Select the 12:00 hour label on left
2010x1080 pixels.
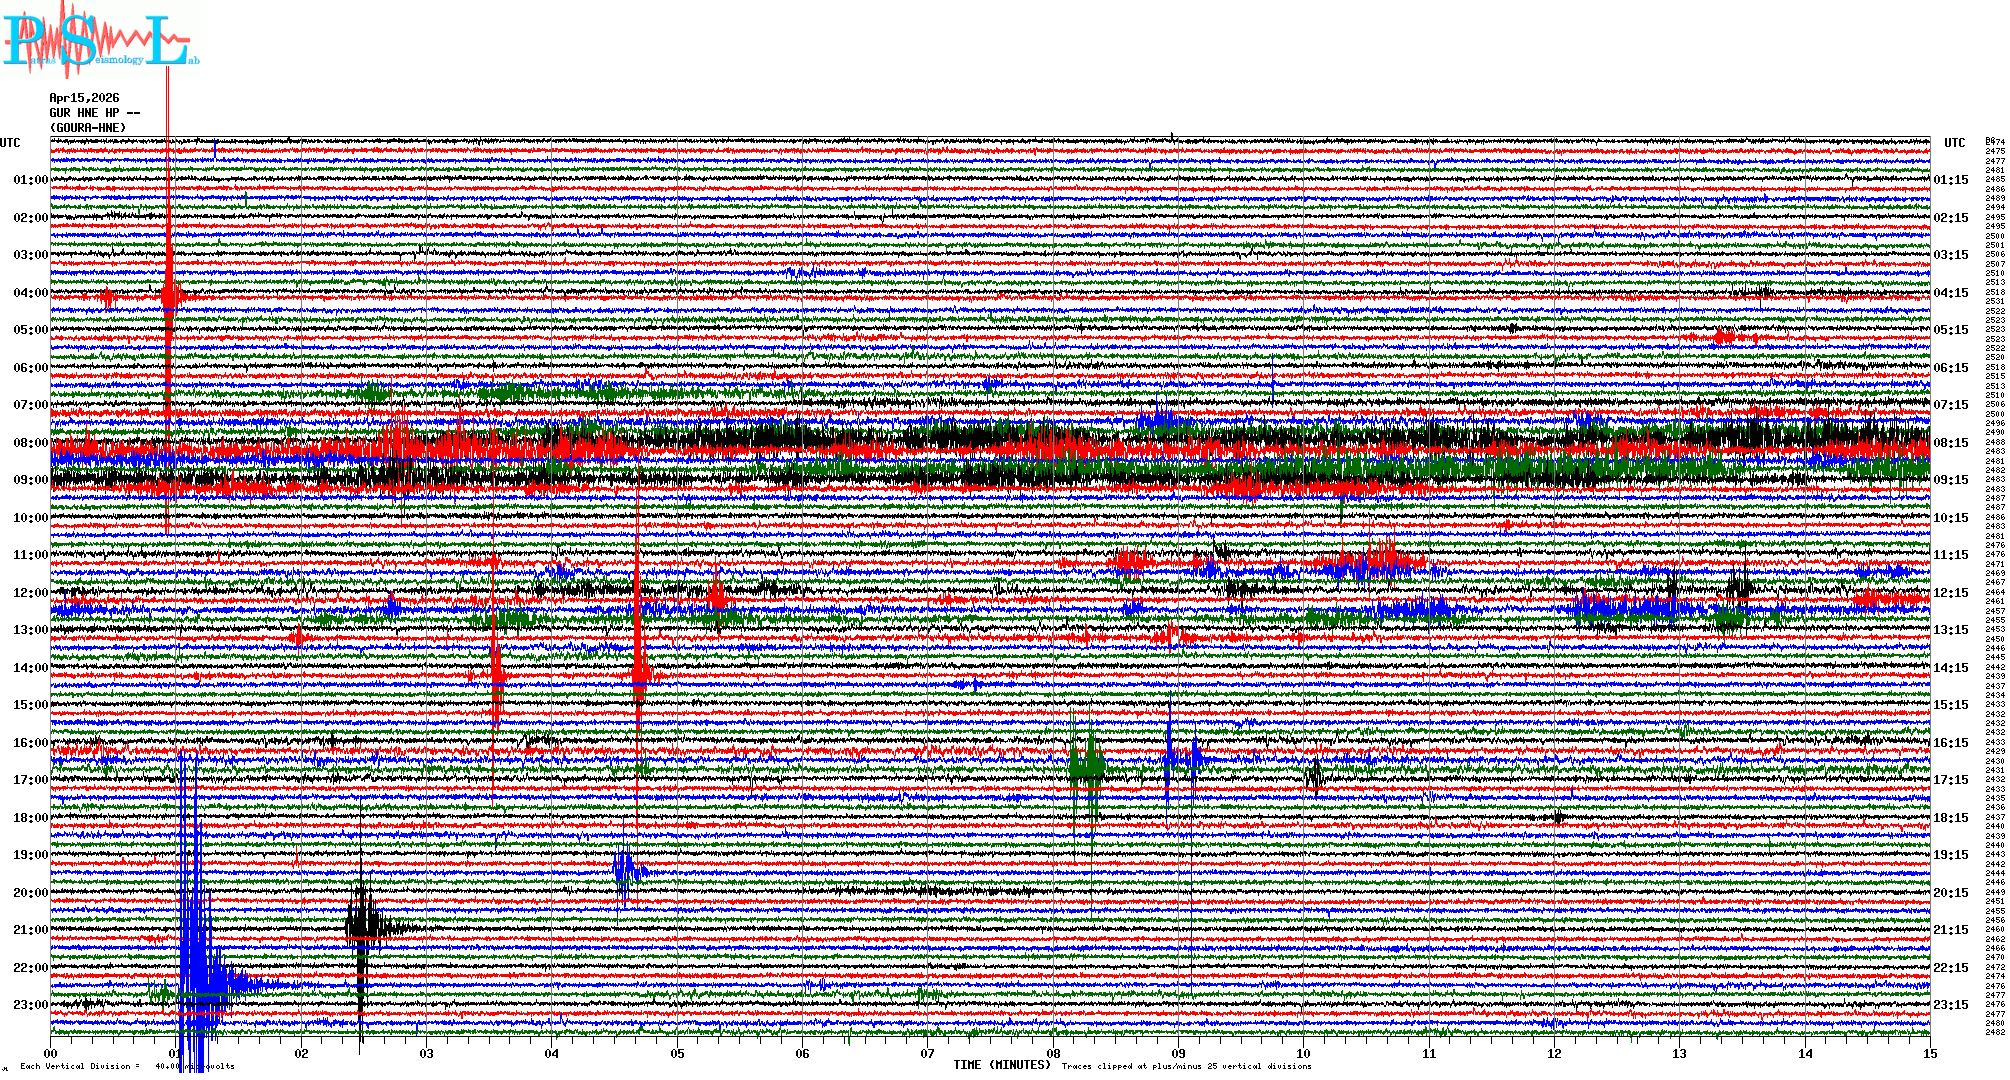click(x=30, y=593)
